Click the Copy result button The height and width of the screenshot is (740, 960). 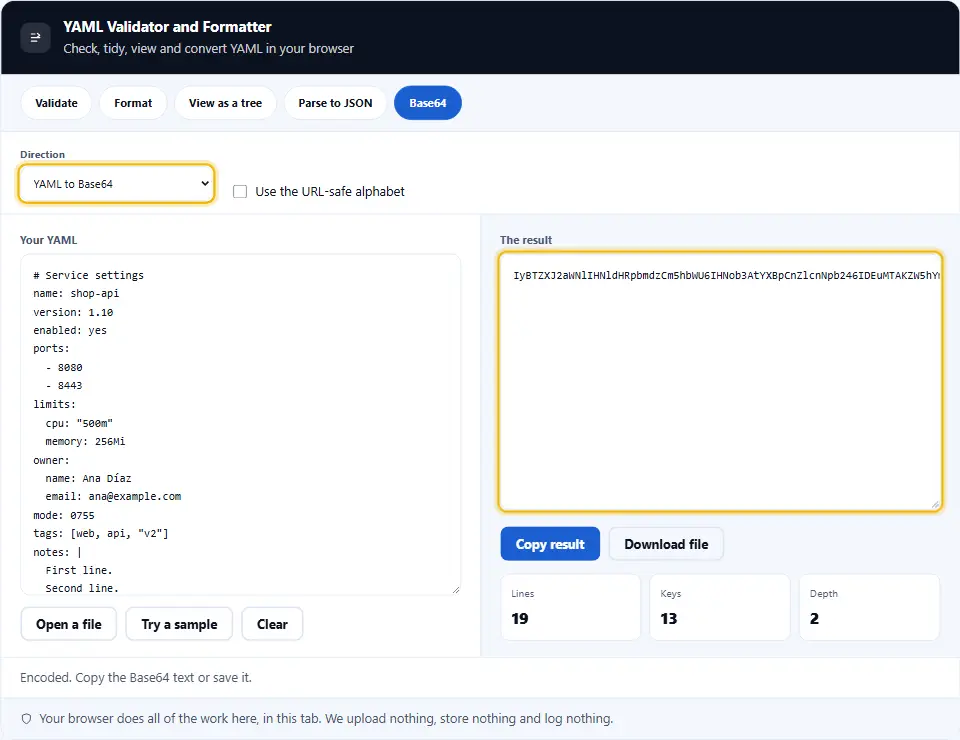tap(550, 544)
